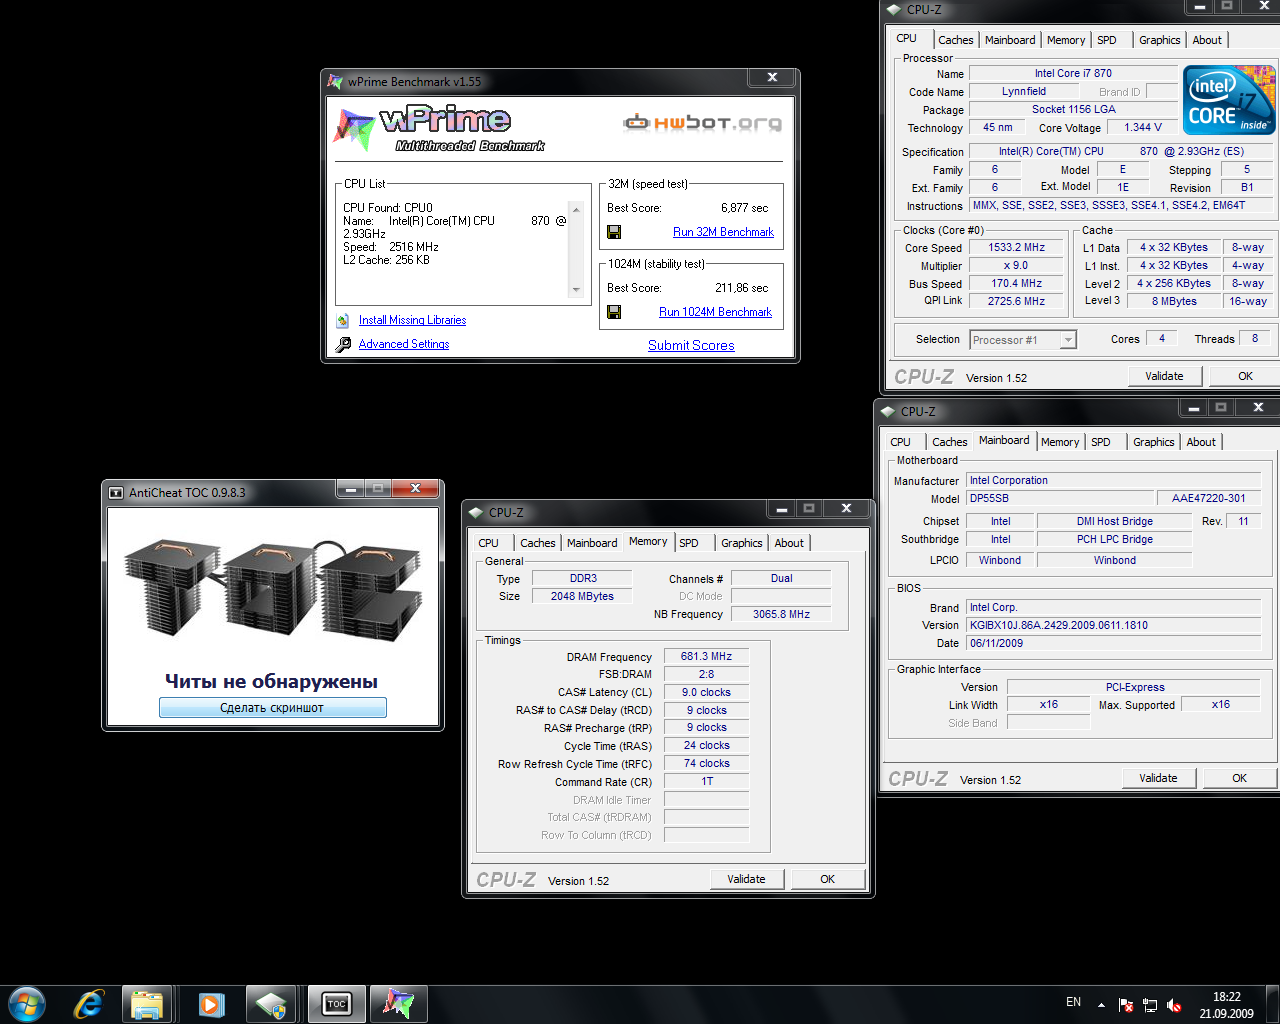Open Windows Media Player from the taskbar
This screenshot has height=1024, width=1280.
tap(211, 1004)
